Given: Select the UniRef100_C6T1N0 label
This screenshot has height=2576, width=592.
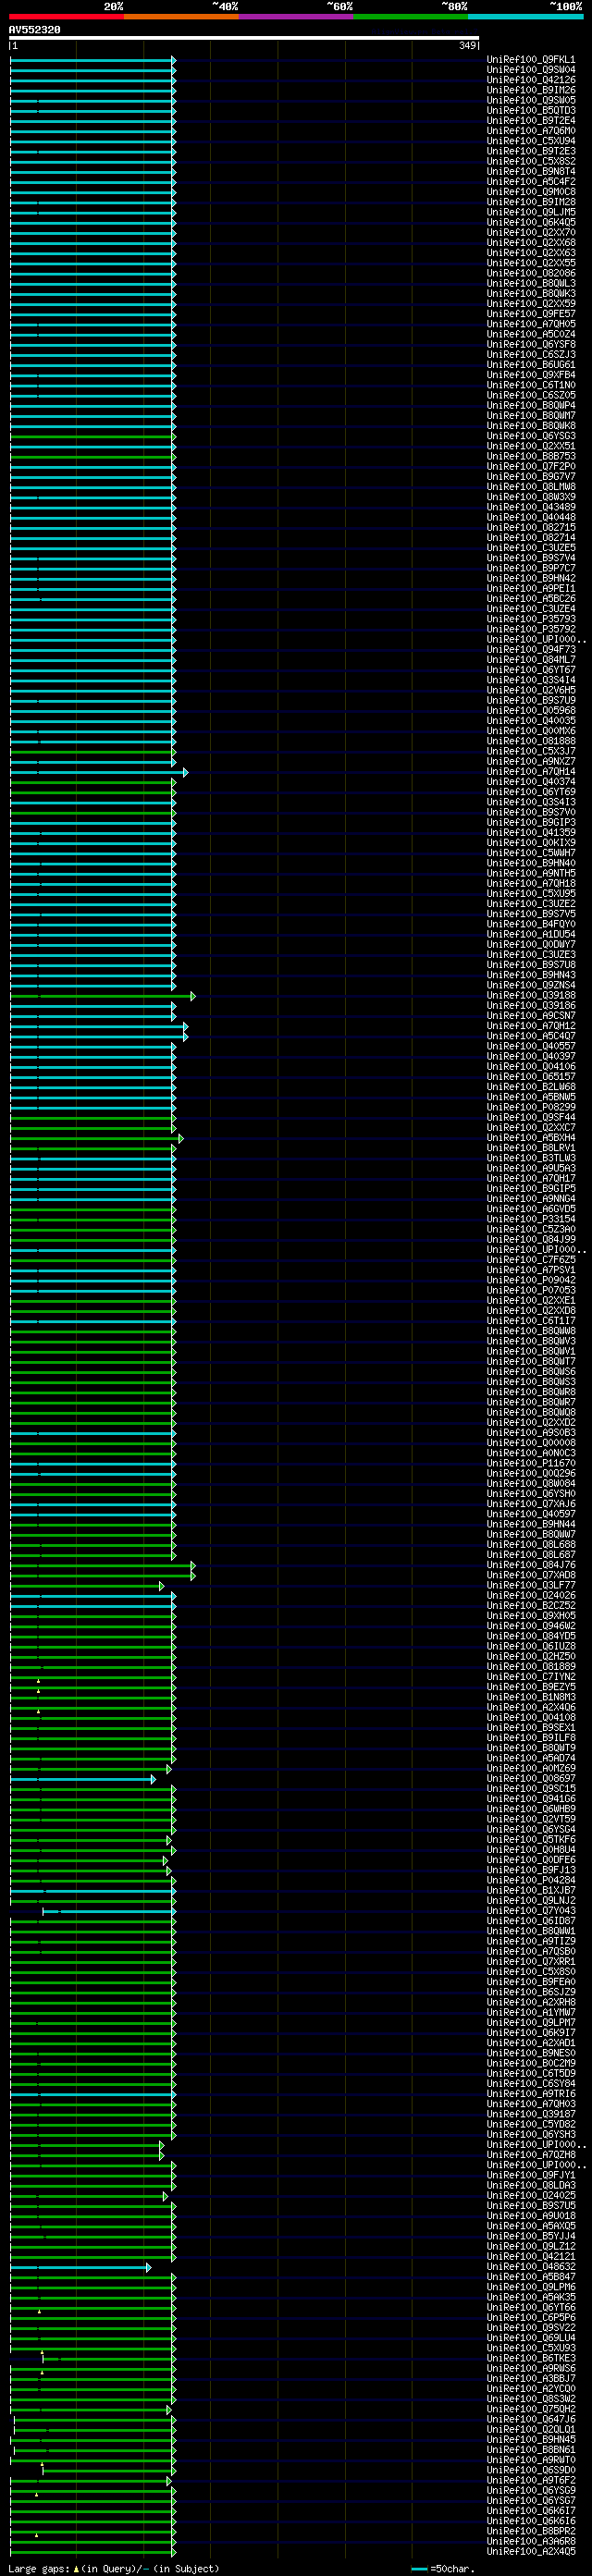Looking at the screenshot, I should coord(531,385).
